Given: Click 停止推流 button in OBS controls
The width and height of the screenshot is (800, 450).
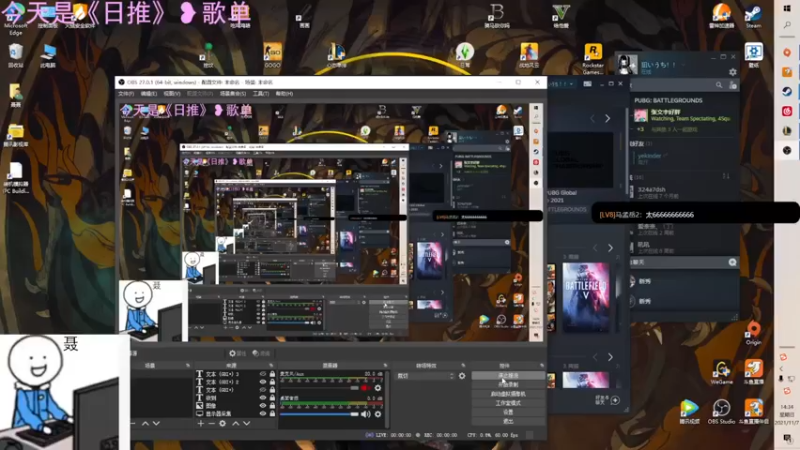Looking at the screenshot, I should tap(508, 376).
